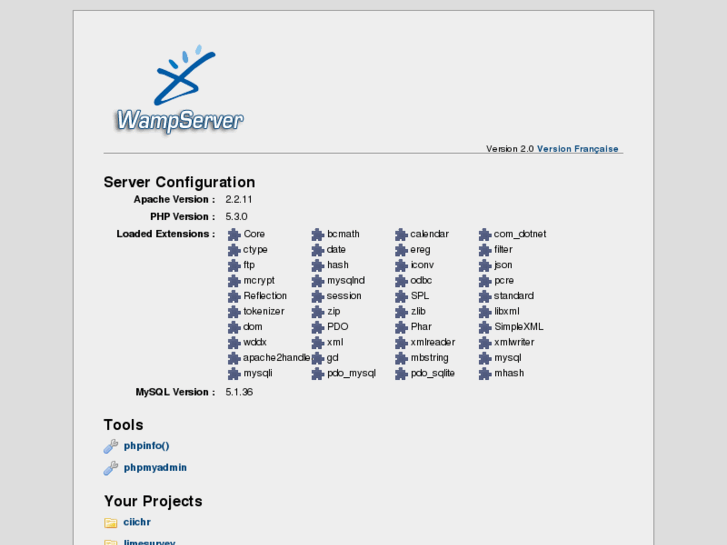
Task: Click the puzzle icon beside json
Action: [485, 265]
